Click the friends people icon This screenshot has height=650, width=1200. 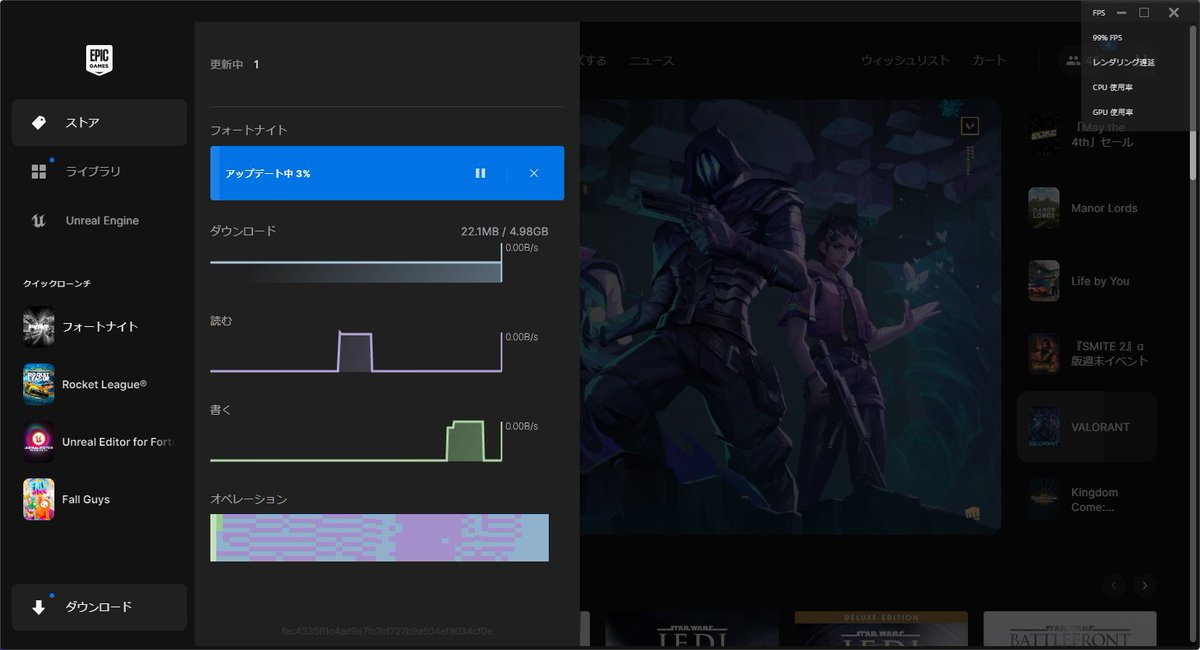(x=1073, y=61)
